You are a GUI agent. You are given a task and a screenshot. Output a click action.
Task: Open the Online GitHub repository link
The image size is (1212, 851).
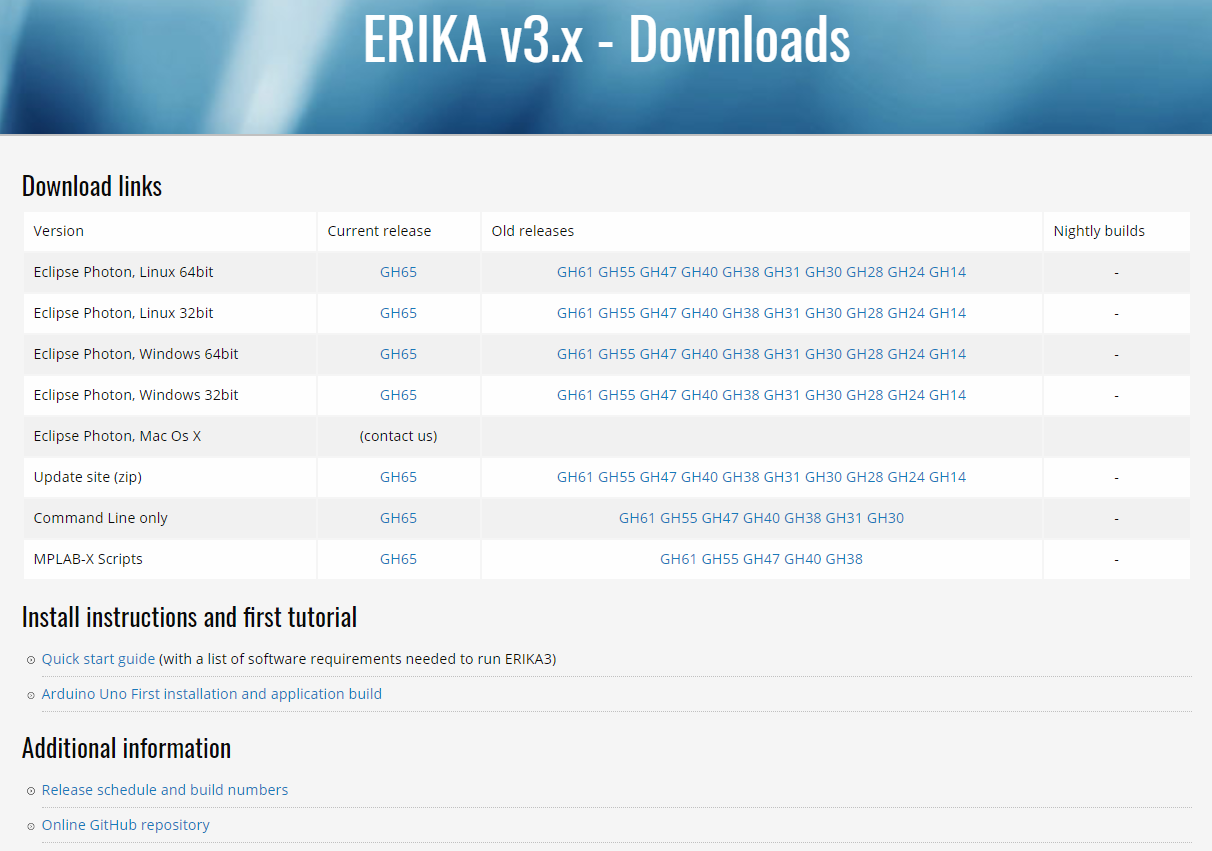(126, 825)
